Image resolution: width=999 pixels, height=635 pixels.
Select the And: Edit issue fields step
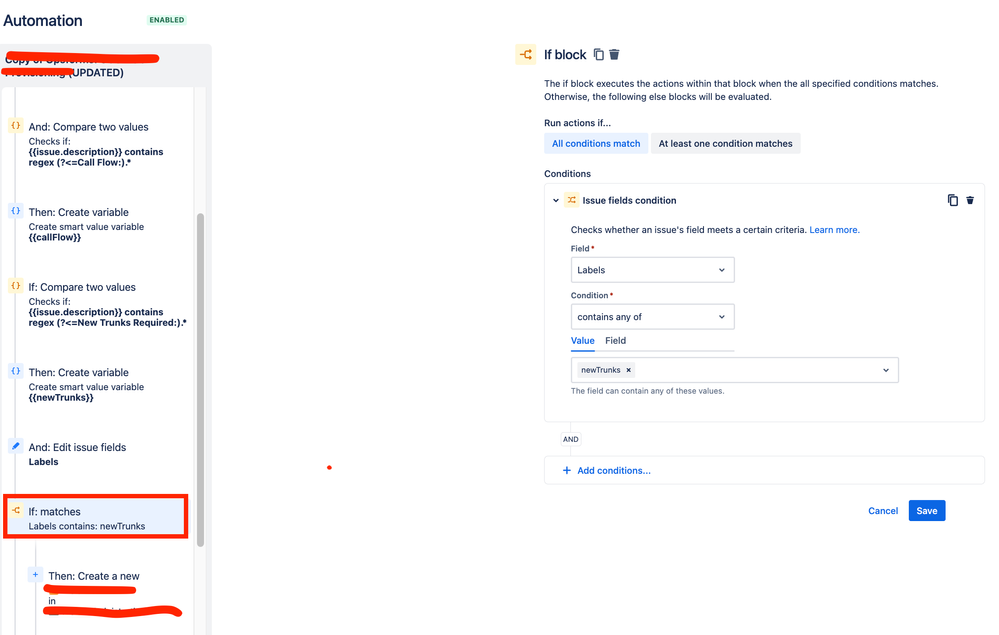[x=97, y=454]
